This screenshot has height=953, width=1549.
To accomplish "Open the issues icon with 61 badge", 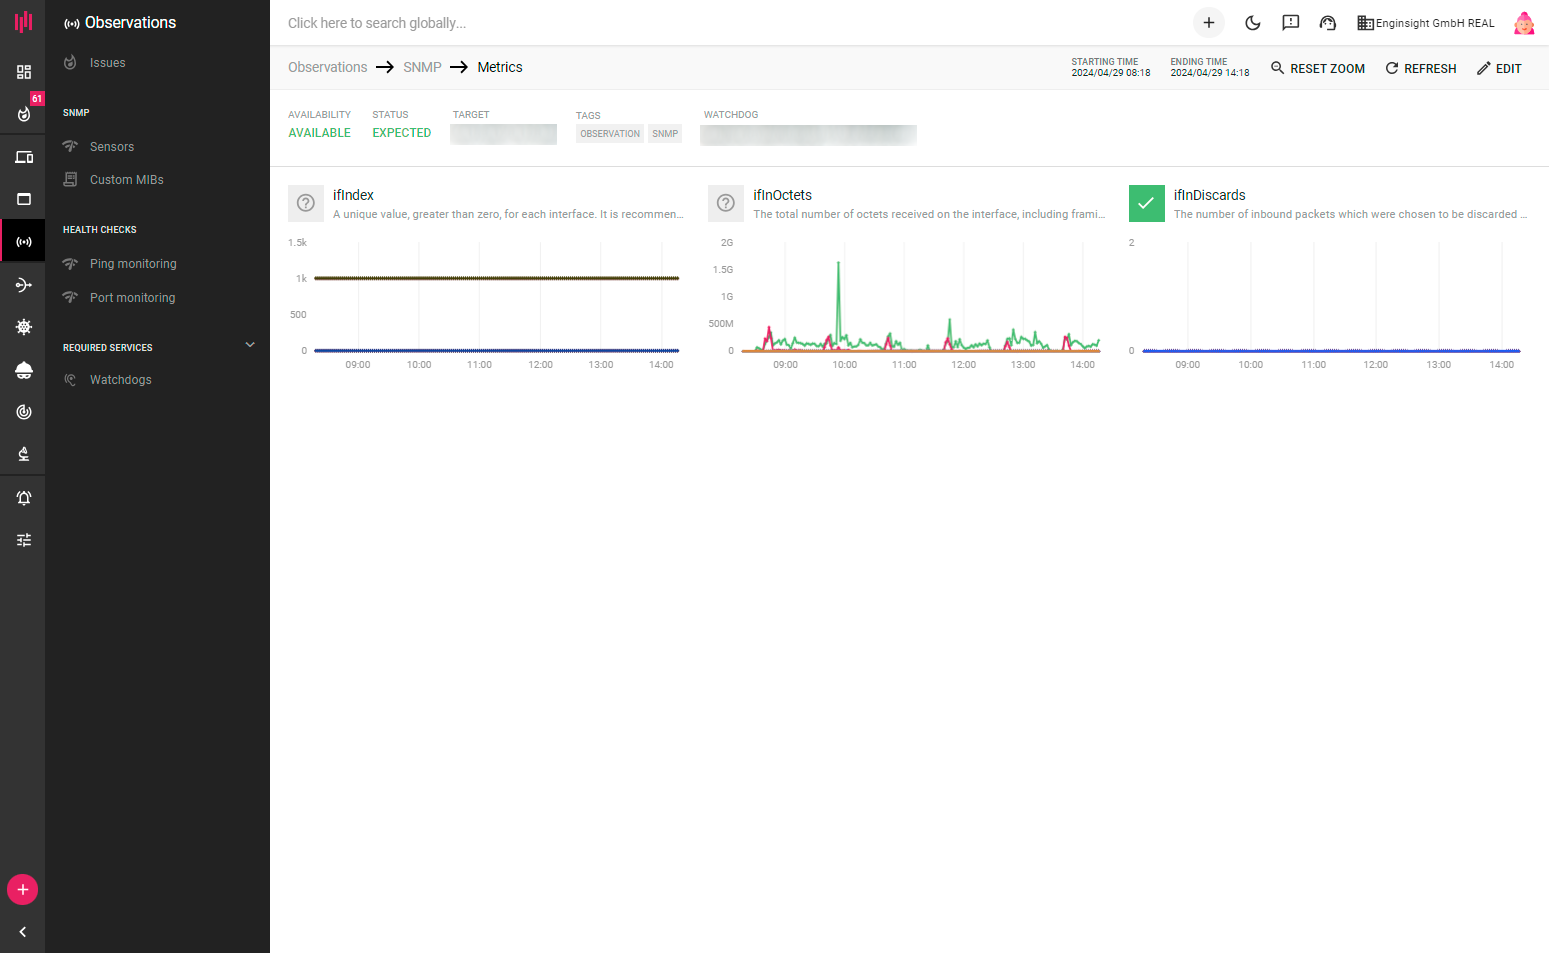I will click(24, 113).
